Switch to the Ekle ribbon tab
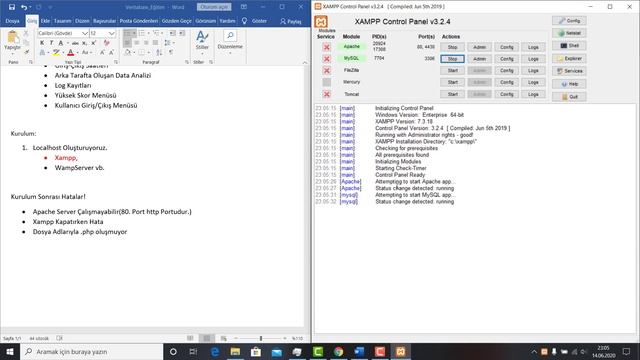The image size is (640, 360). (x=45, y=21)
